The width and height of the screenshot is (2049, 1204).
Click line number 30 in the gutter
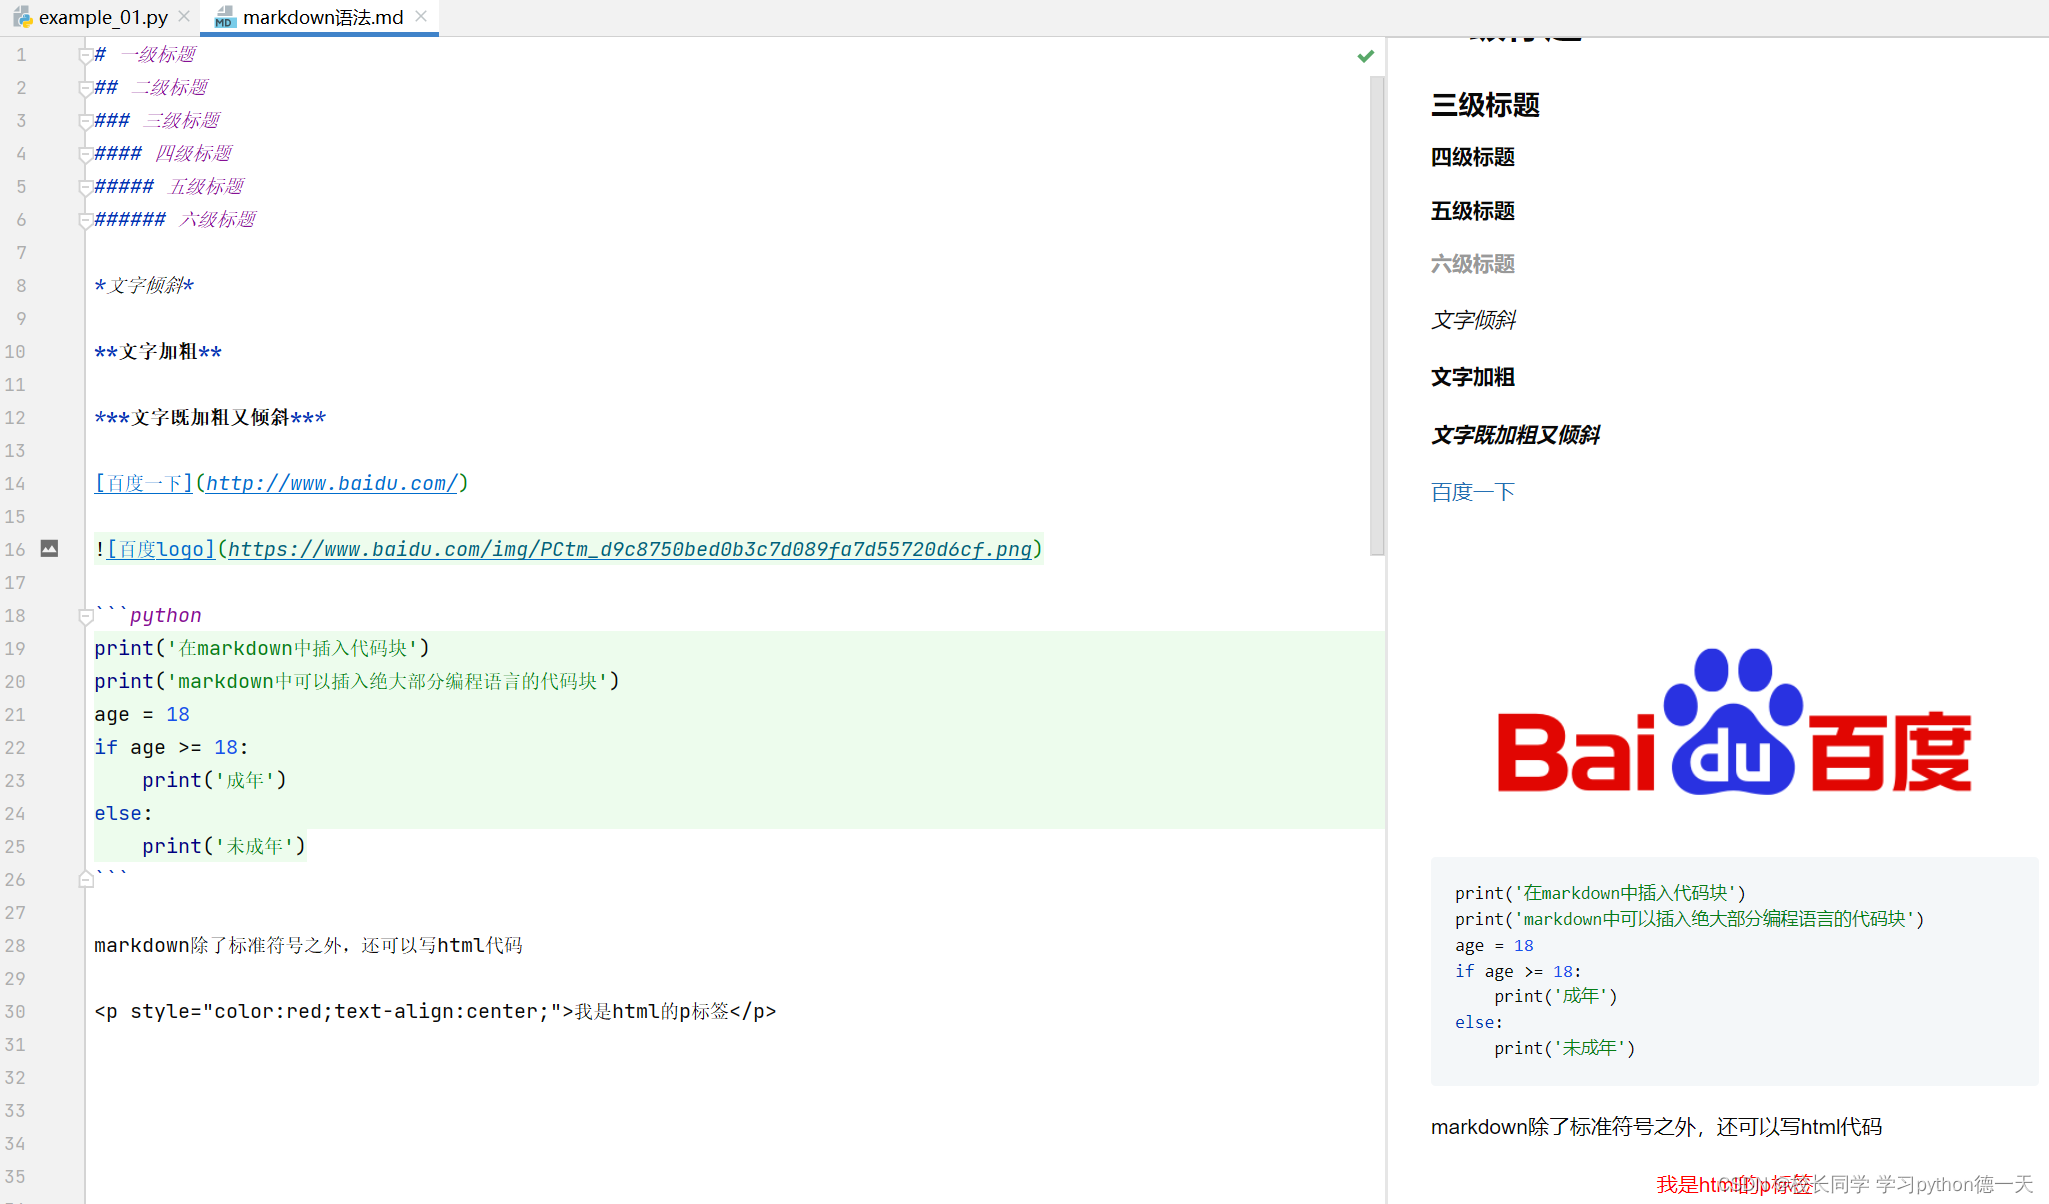pyautogui.click(x=15, y=1011)
